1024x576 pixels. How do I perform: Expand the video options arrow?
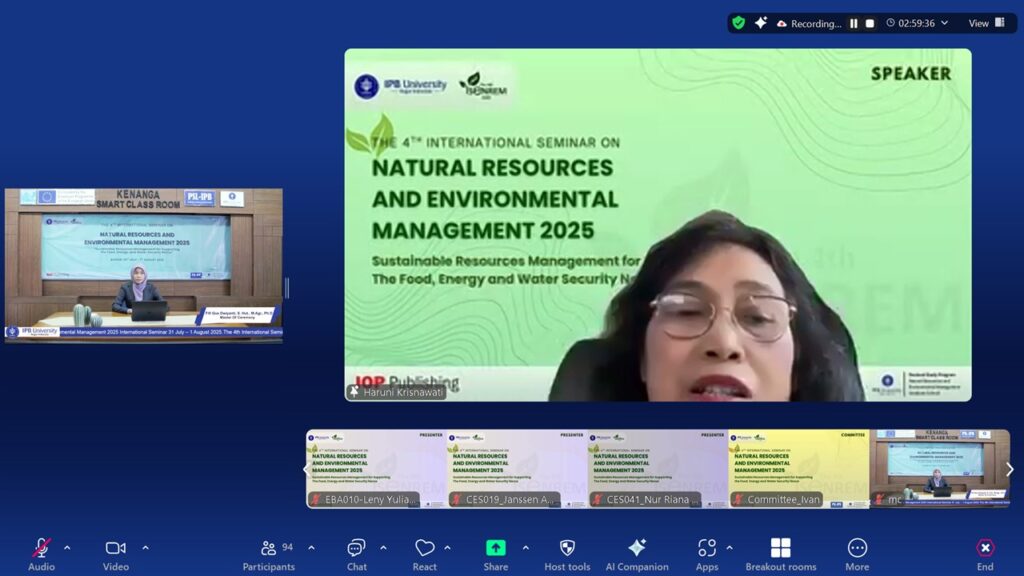coord(145,547)
